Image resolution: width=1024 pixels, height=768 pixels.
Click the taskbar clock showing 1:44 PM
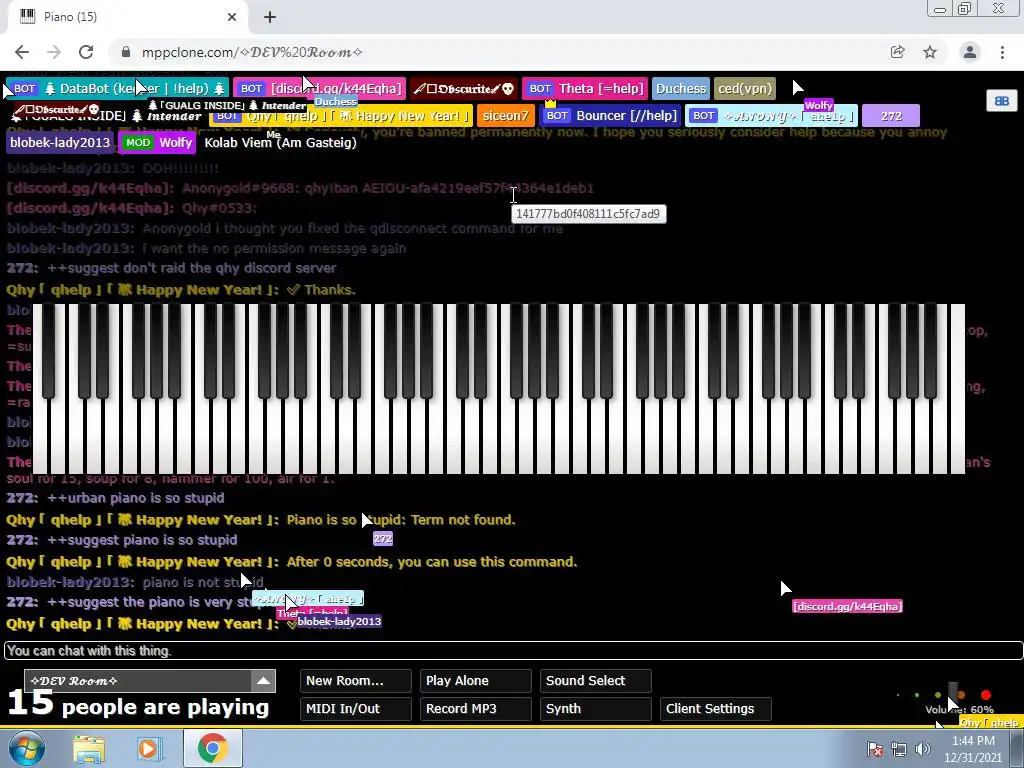pos(973,749)
